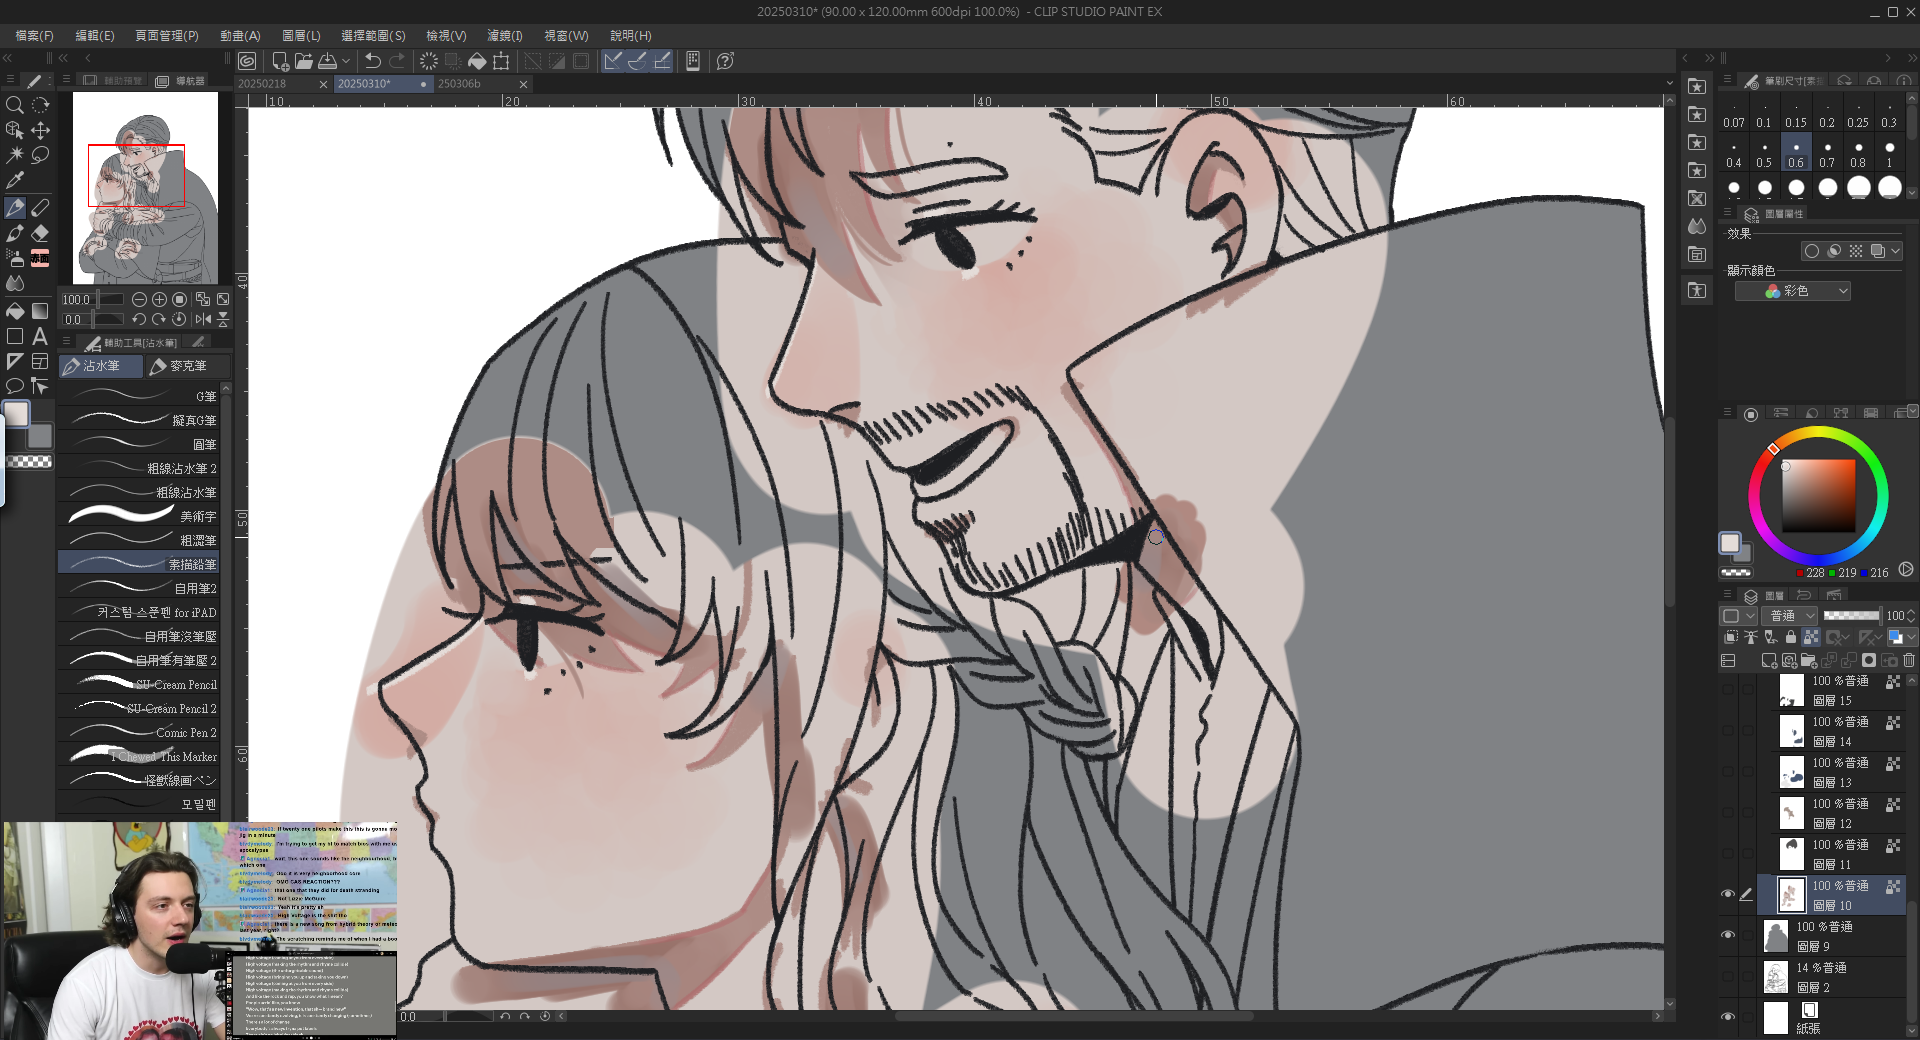Create a new layer folder
The image size is (1920, 1040).
point(1808,661)
